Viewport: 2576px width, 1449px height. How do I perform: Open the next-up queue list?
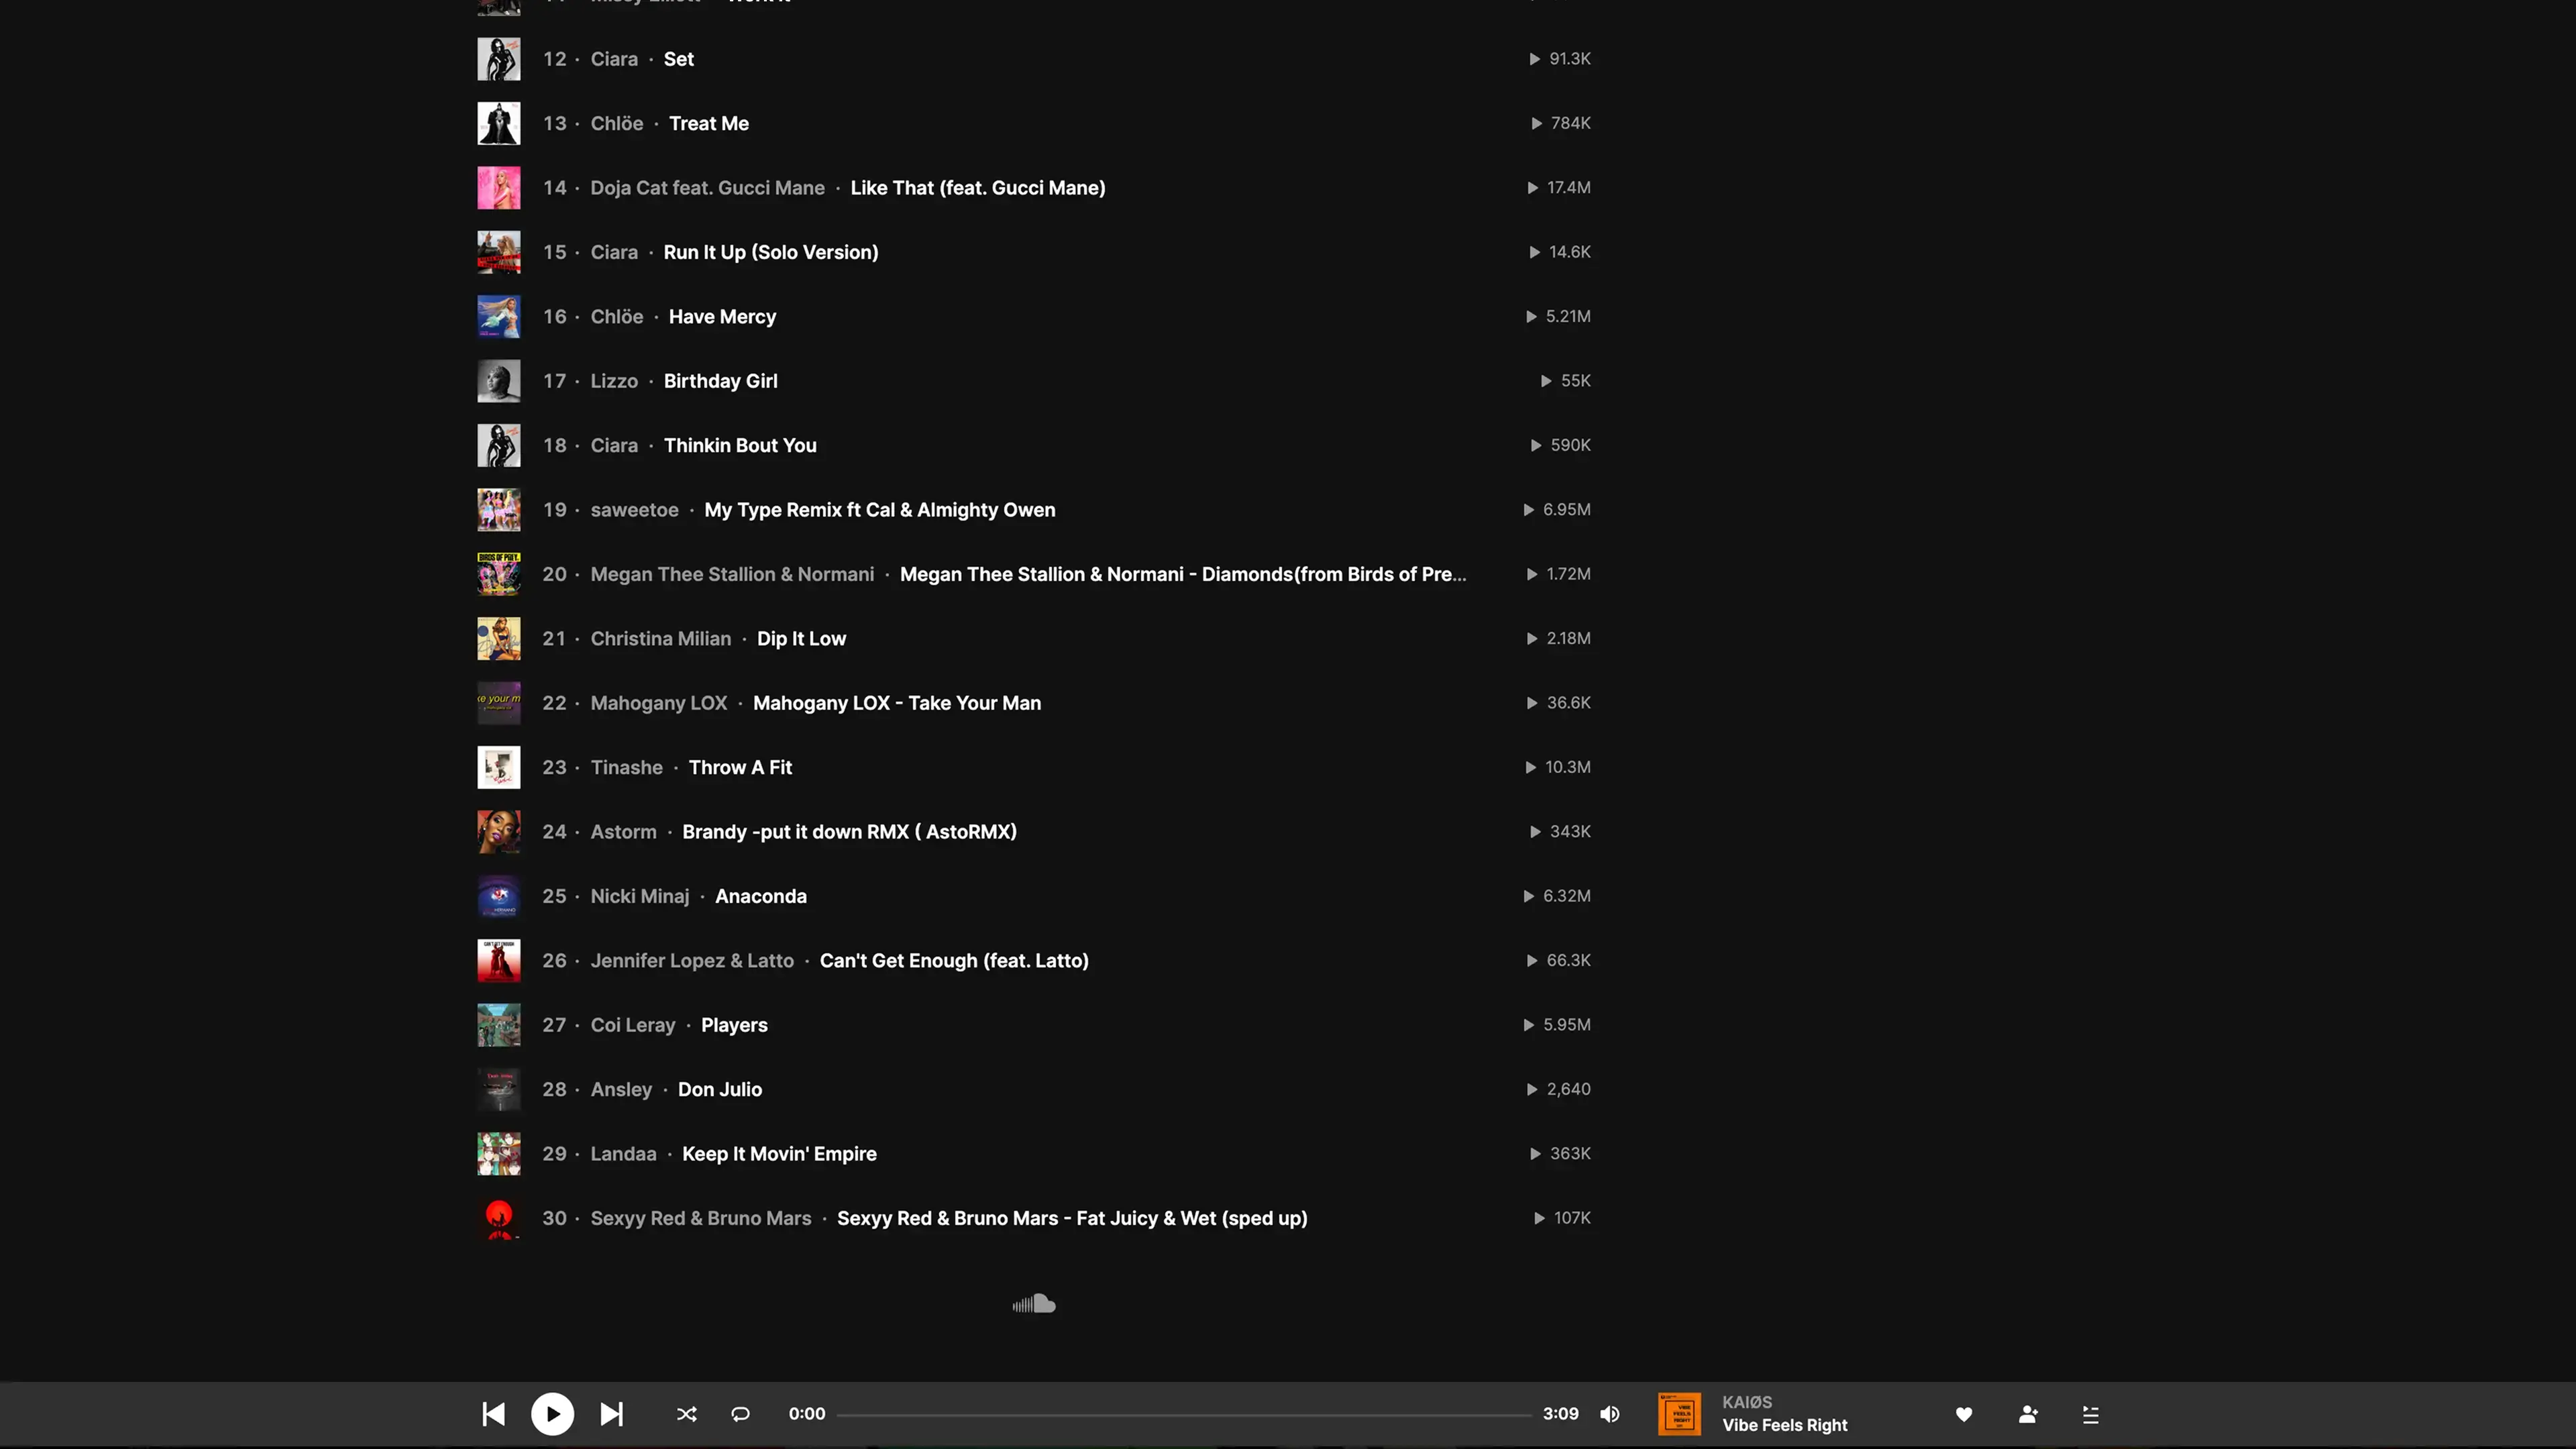[2090, 1414]
